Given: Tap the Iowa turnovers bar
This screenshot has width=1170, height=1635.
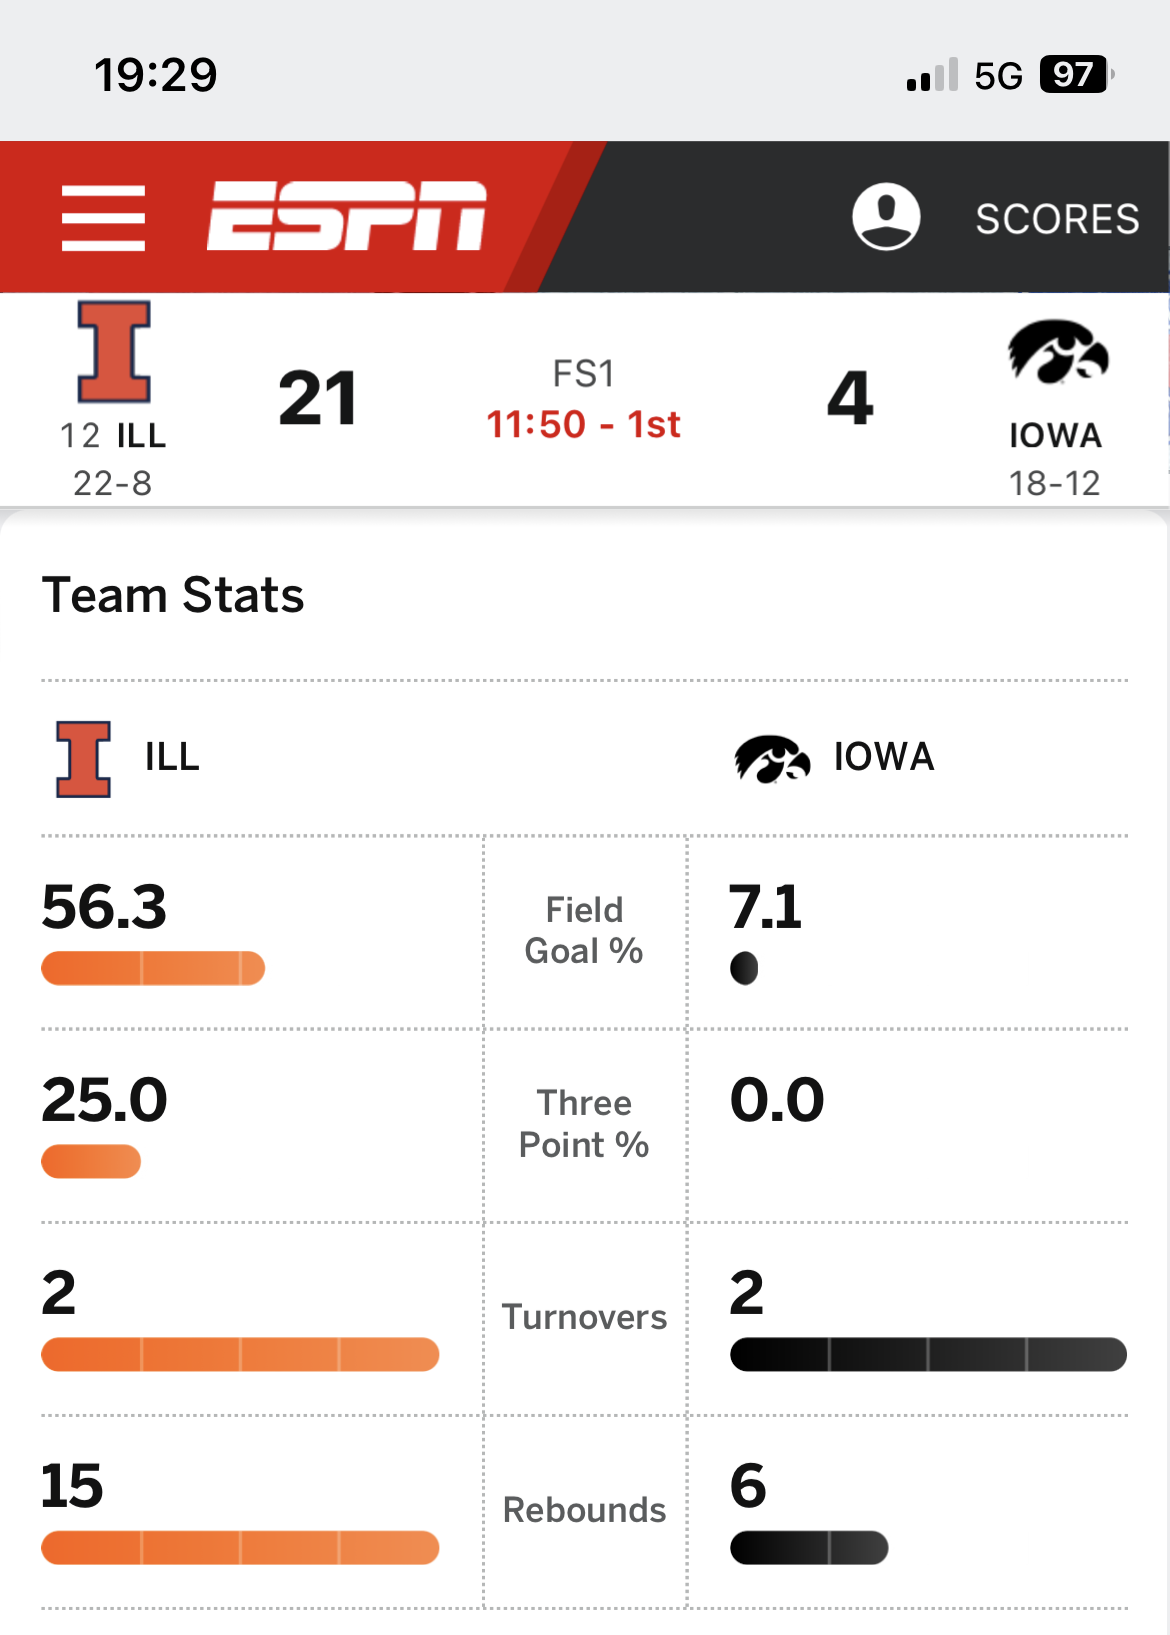Looking at the screenshot, I should pyautogui.click(x=928, y=1354).
